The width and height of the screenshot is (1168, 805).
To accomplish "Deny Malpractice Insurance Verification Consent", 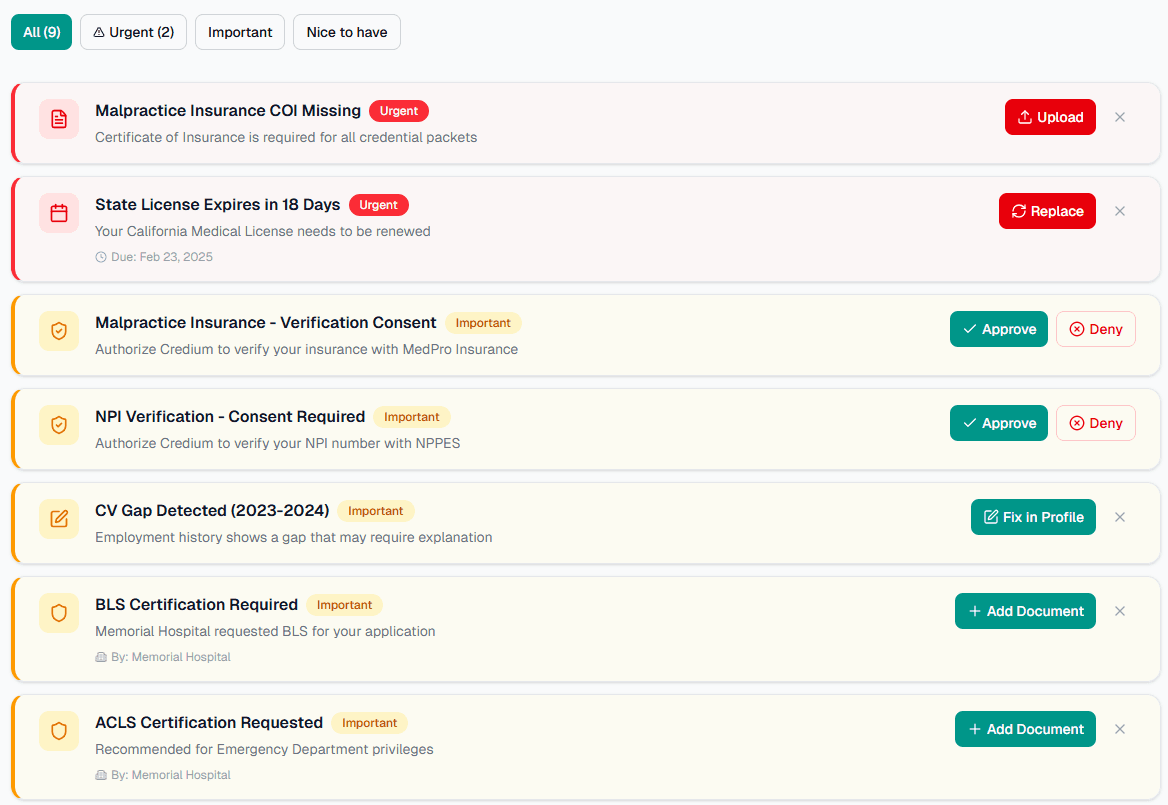I will tap(1096, 329).
